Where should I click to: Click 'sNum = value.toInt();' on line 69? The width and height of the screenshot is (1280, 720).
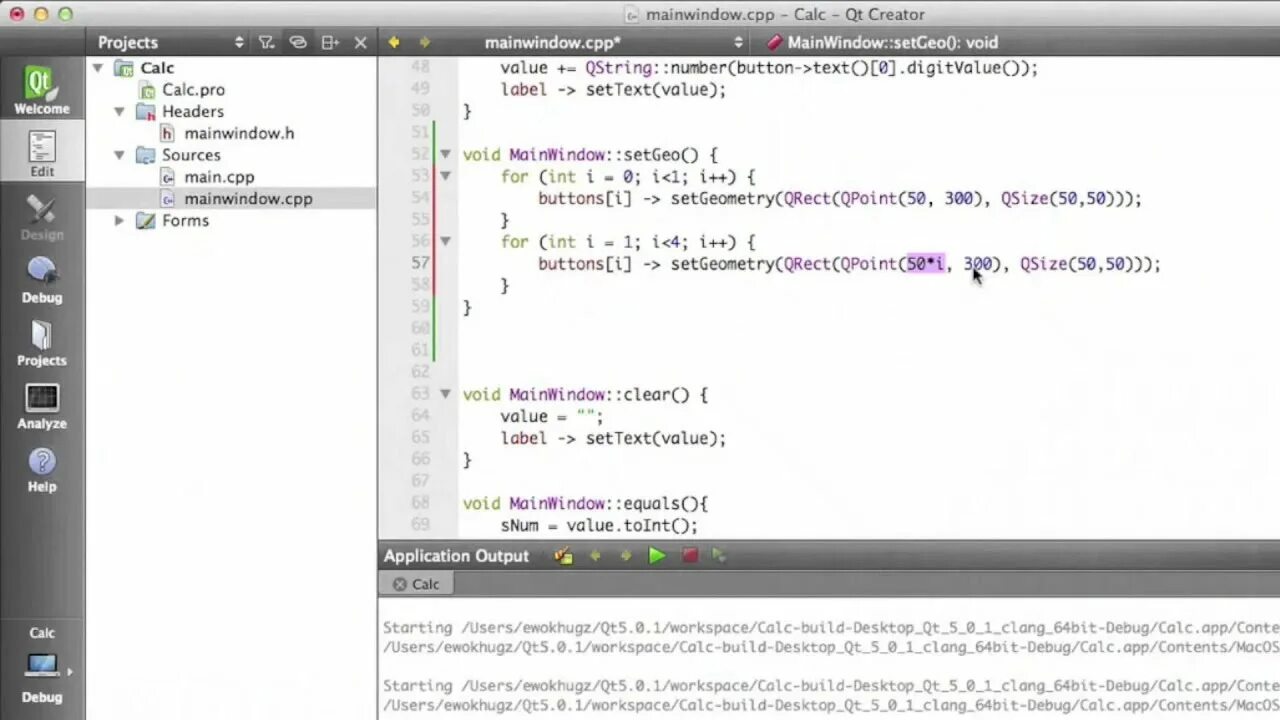[x=599, y=525]
